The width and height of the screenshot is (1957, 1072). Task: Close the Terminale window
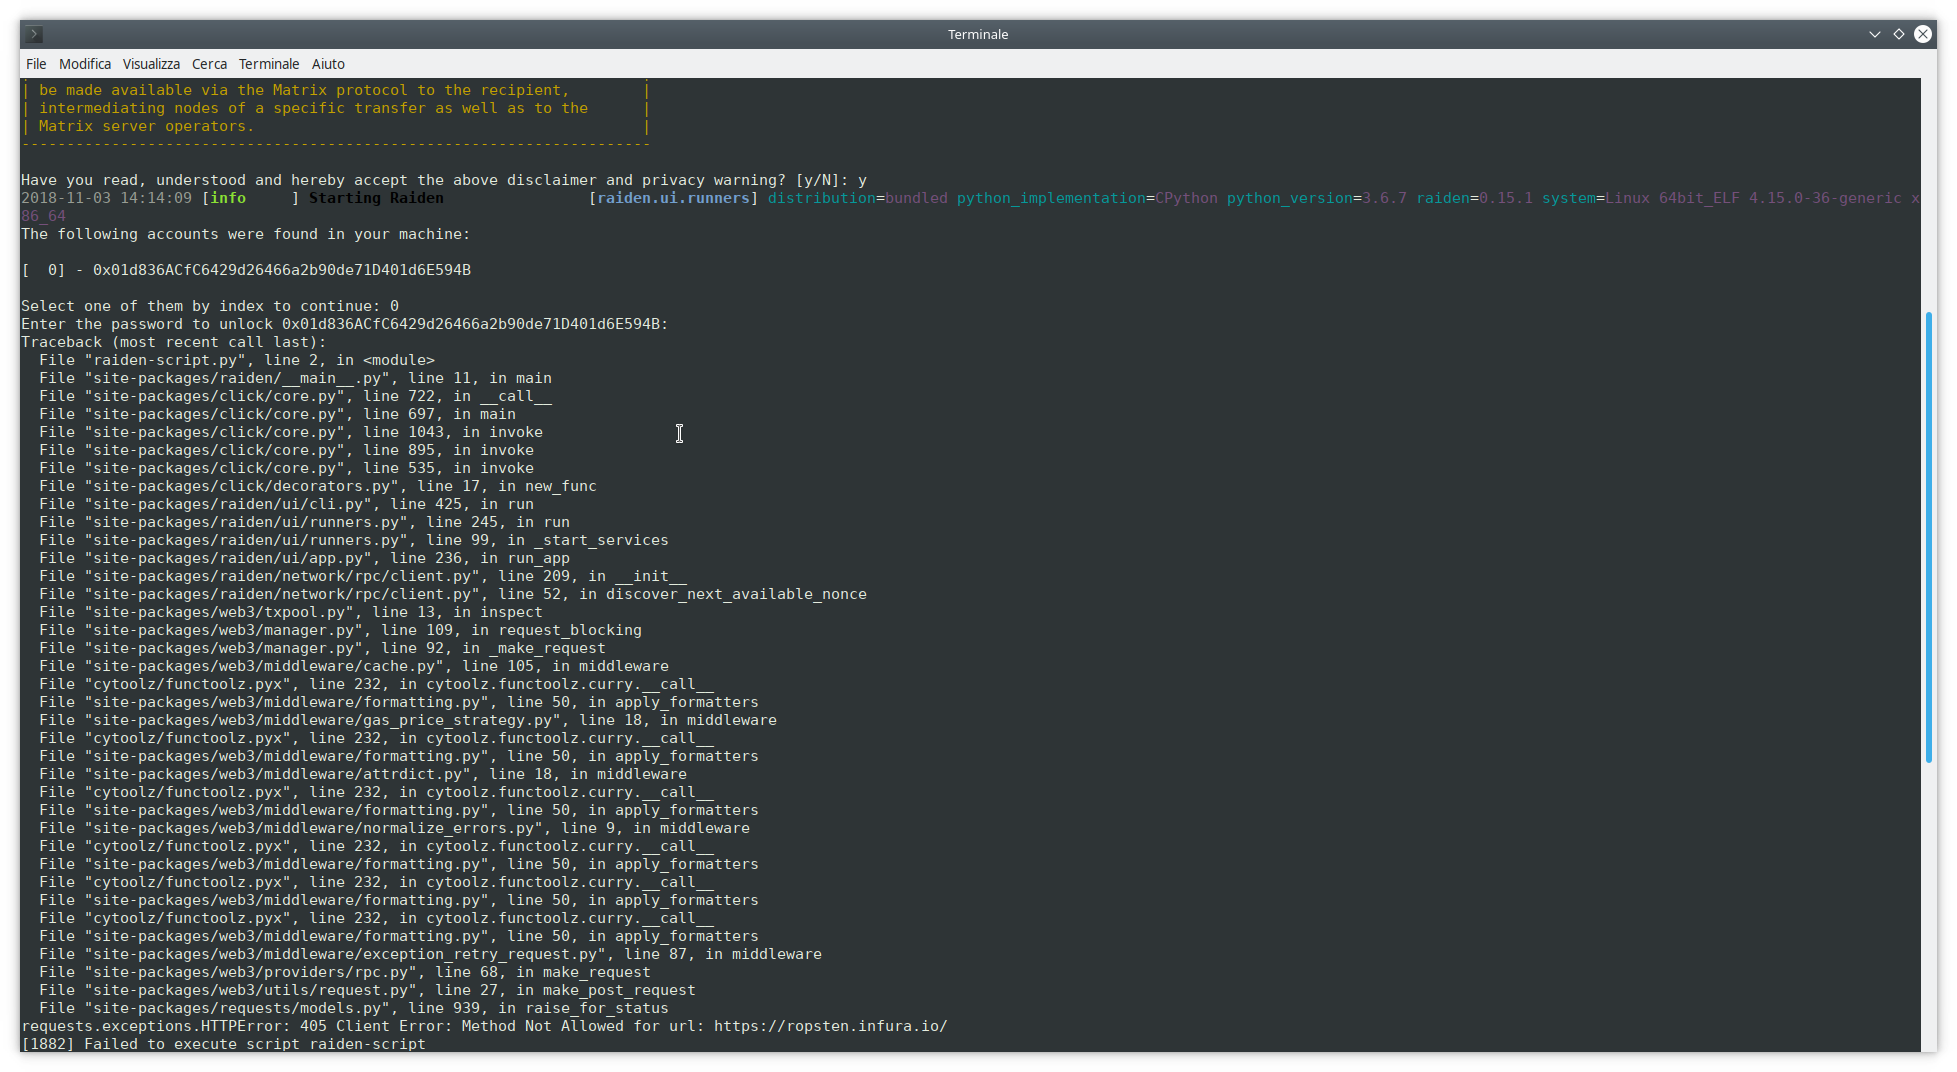(1923, 34)
